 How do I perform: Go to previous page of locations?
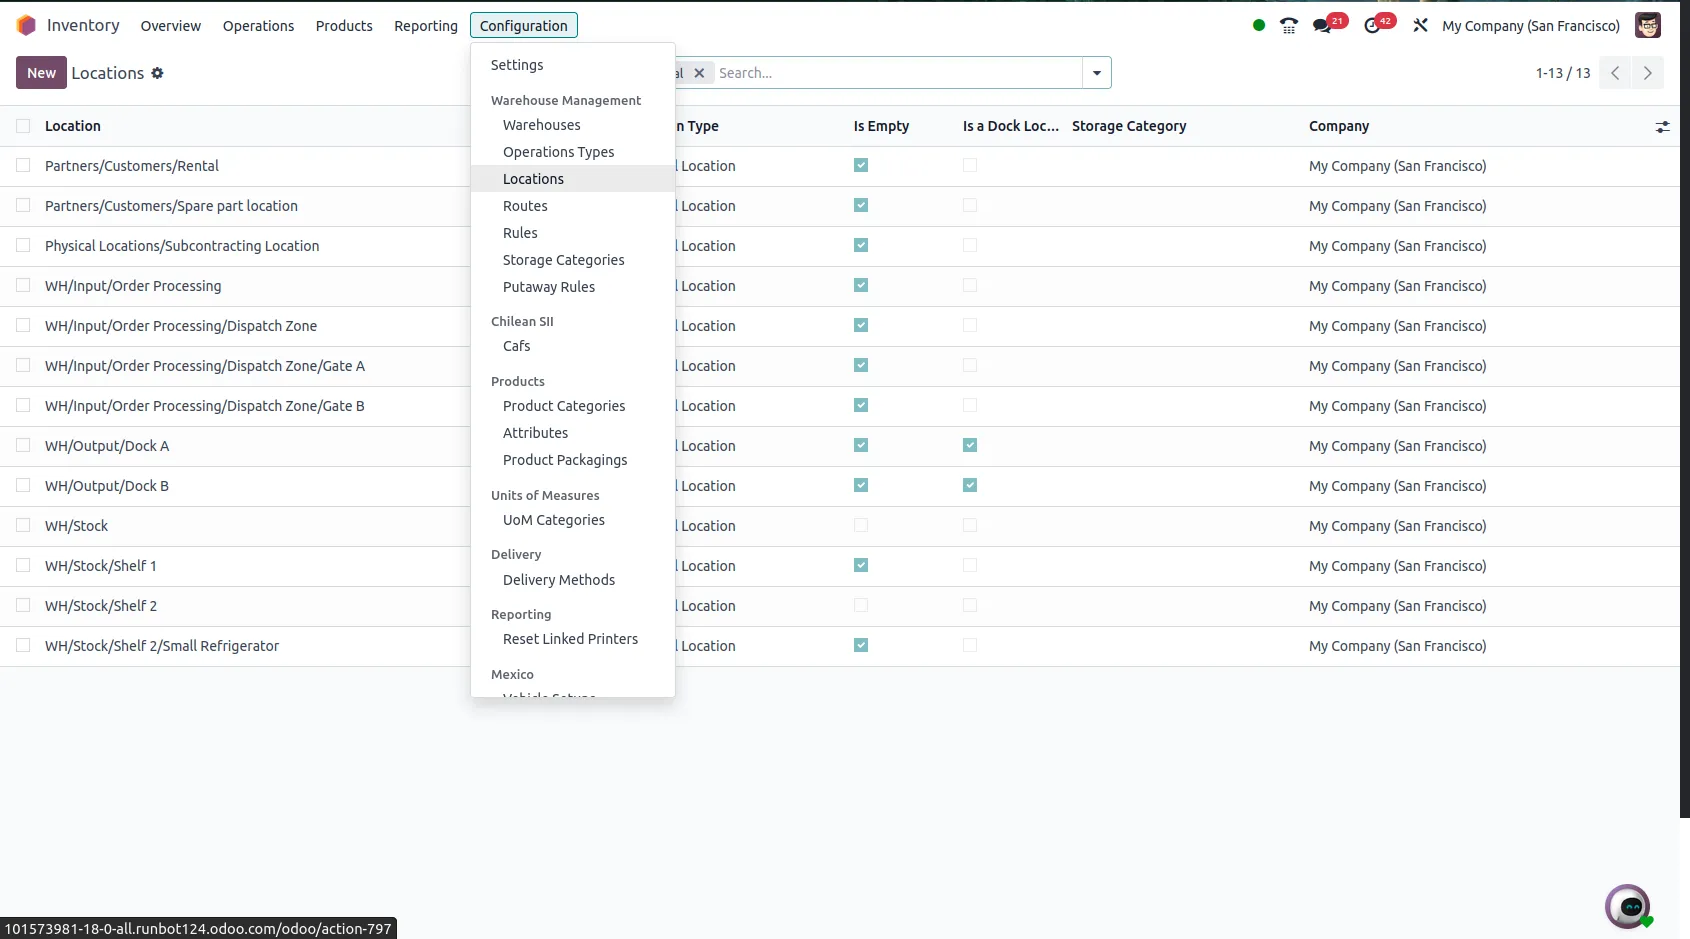point(1615,73)
